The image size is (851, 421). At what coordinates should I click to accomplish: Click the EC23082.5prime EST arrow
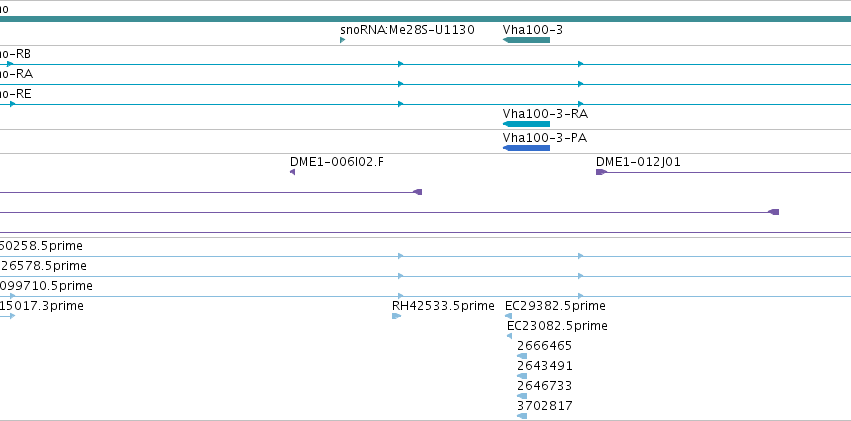(509, 336)
